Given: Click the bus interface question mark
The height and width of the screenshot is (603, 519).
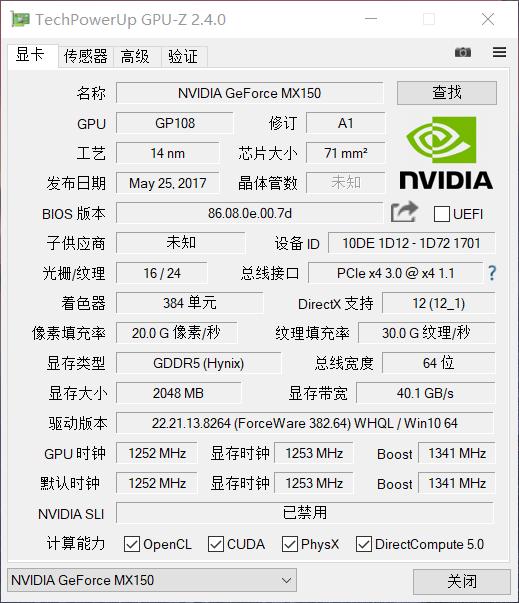Looking at the screenshot, I should coord(492,273).
